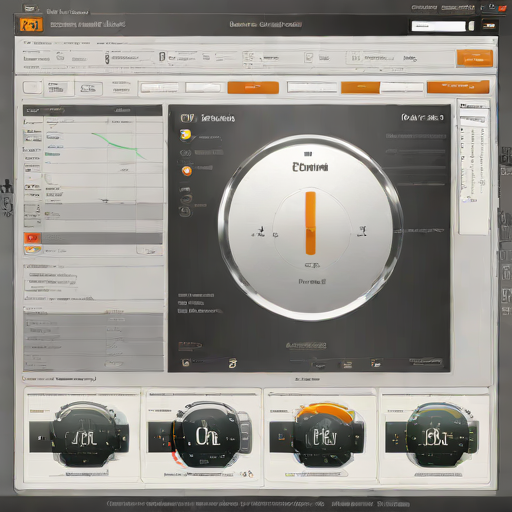Toggle the checkbox in the top toolbar row
The image size is (512, 512).
pos(308,57)
